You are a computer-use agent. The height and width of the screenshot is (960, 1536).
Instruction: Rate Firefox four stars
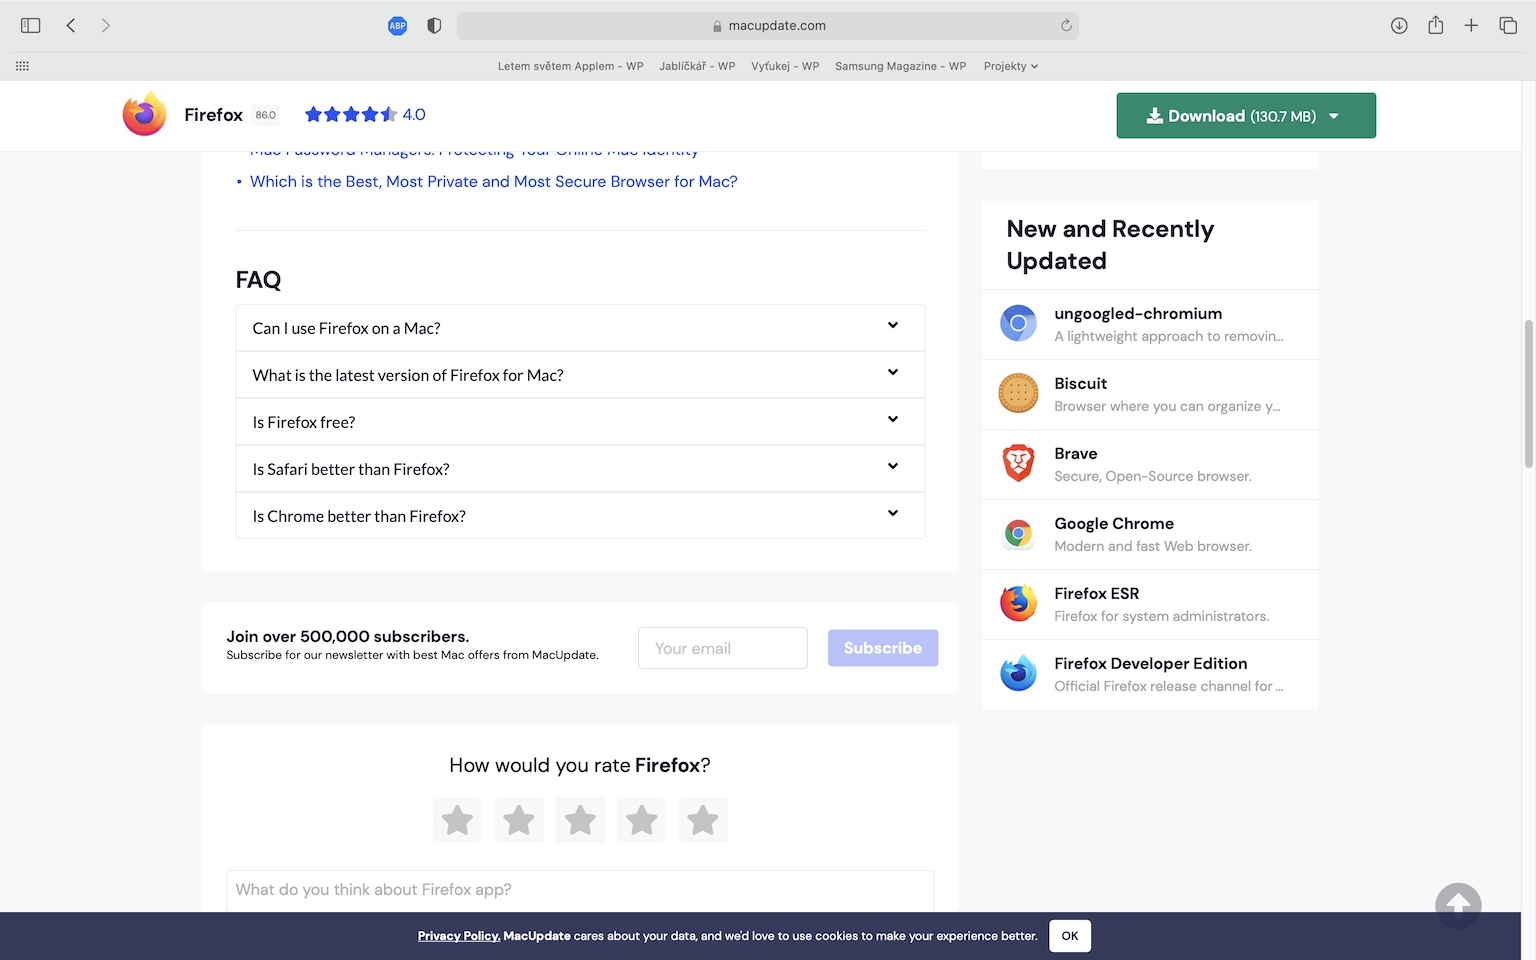(x=642, y=820)
